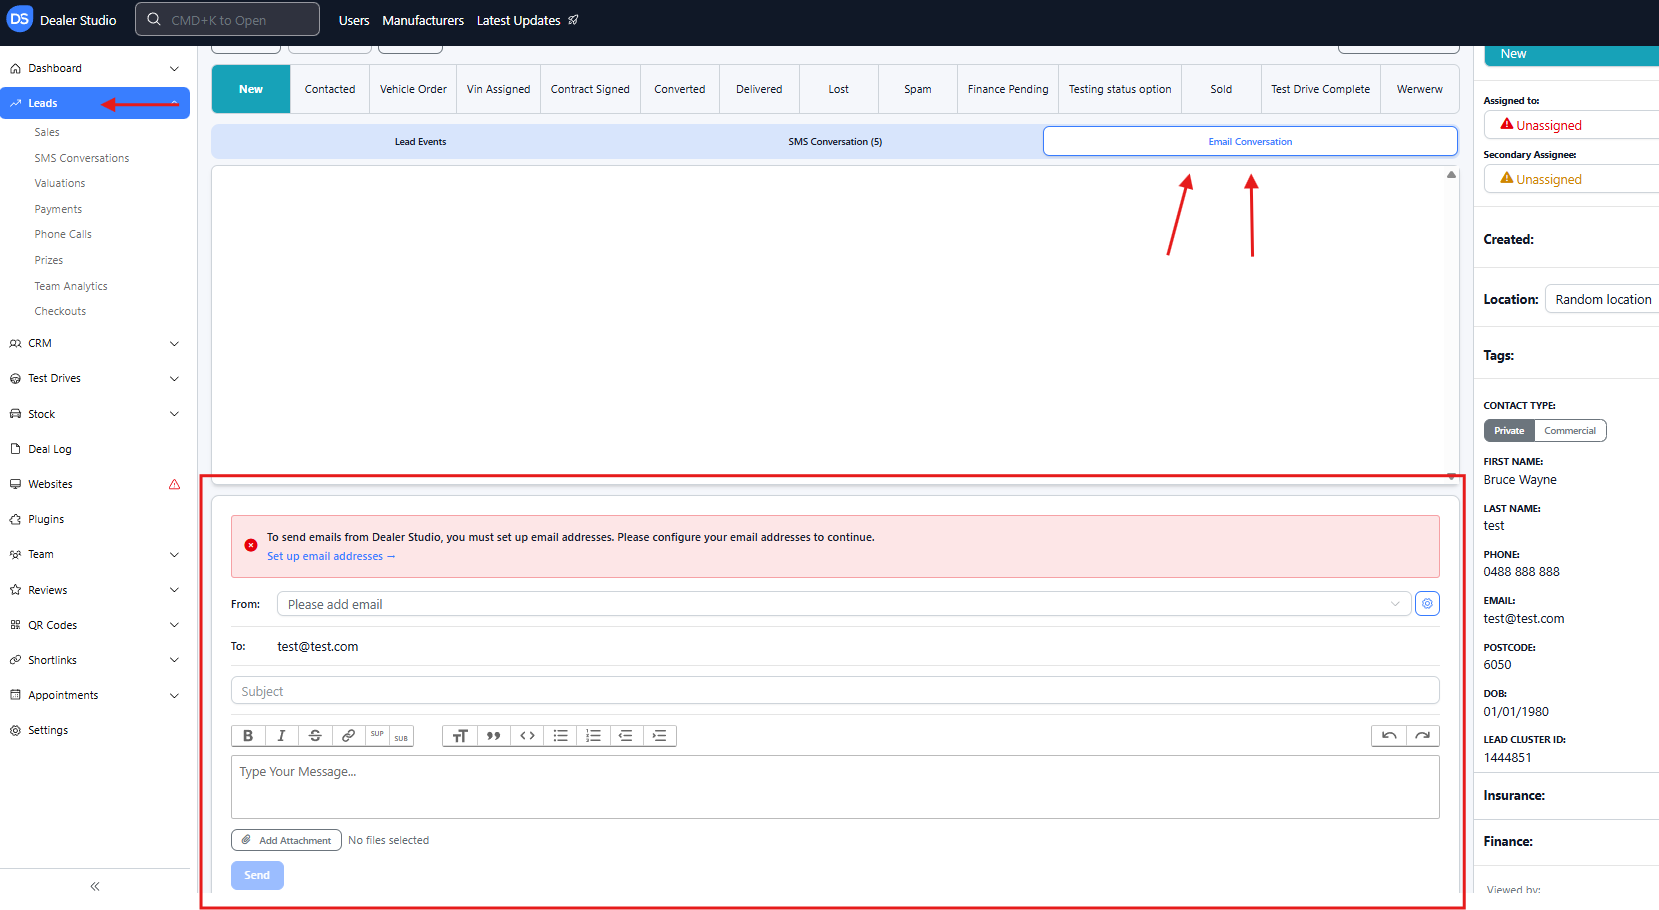Expand the Dashboard menu chevron
1659x910 pixels.
point(175,69)
